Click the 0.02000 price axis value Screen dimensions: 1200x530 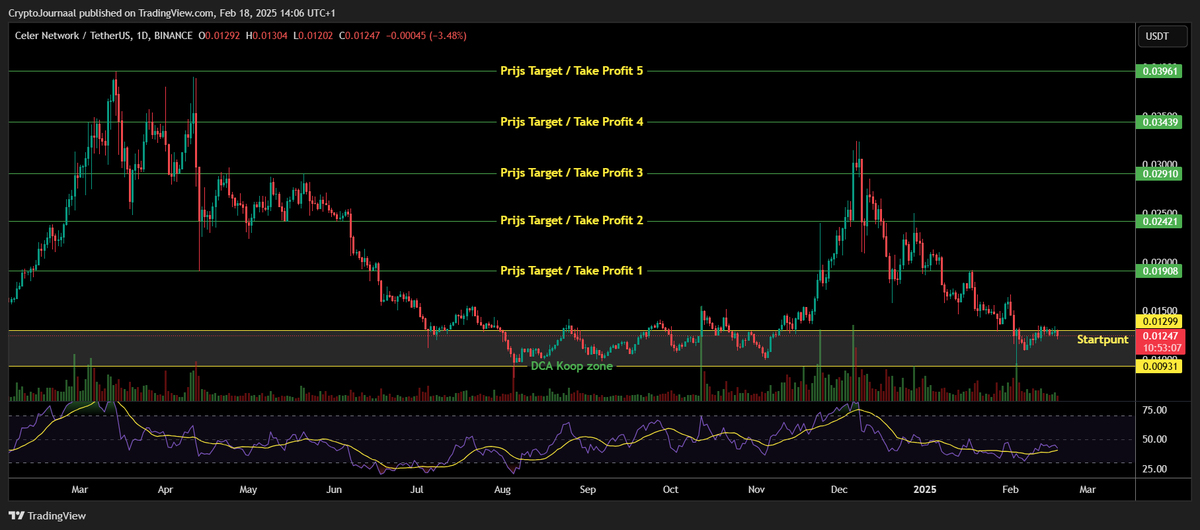tap(1160, 261)
